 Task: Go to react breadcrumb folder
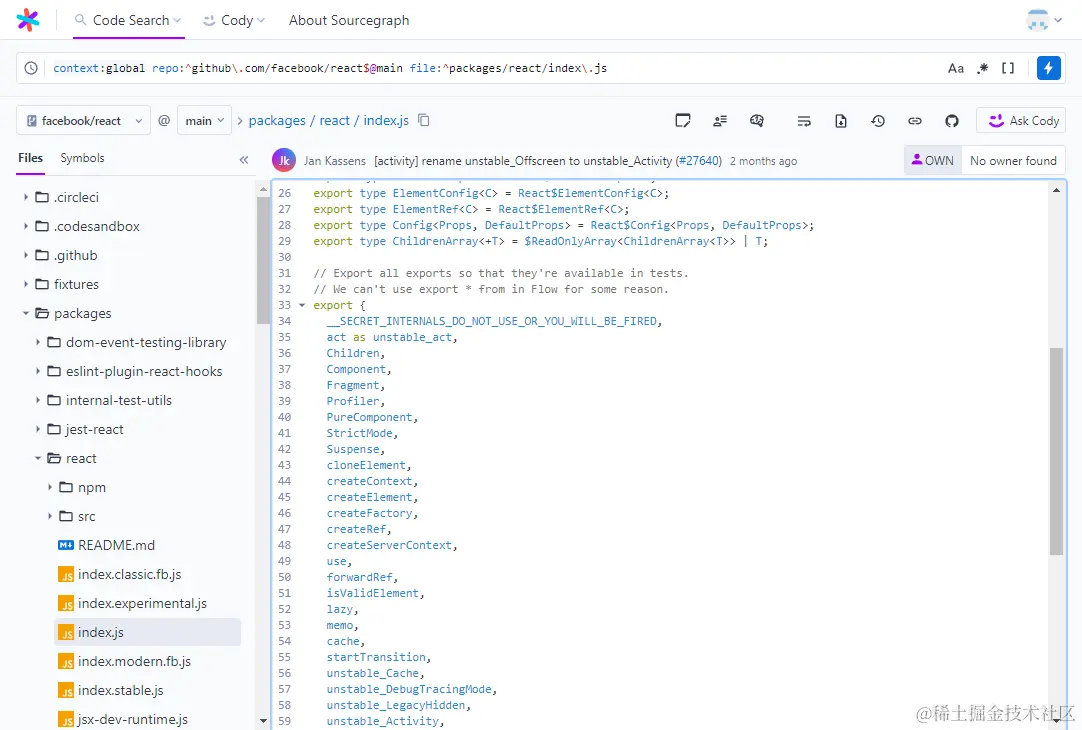tap(334, 121)
